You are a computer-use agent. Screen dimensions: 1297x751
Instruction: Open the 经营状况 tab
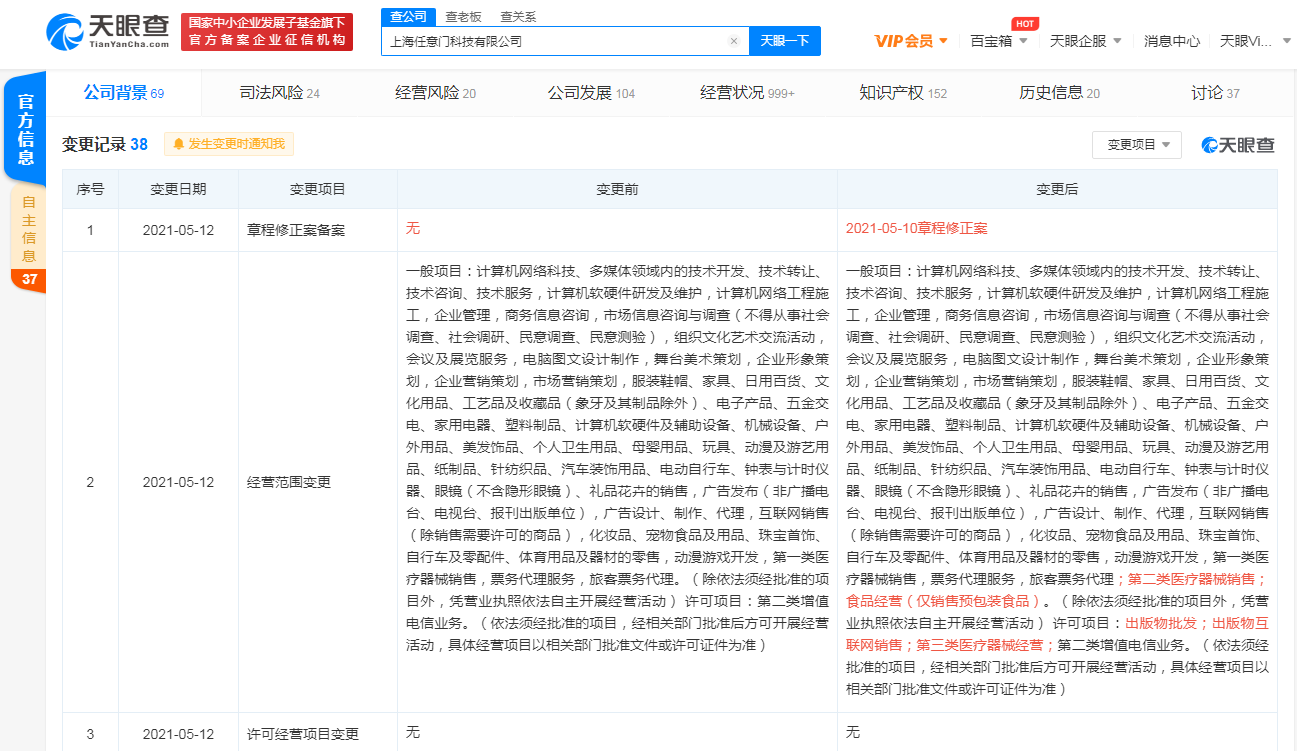pyautogui.click(x=747, y=93)
